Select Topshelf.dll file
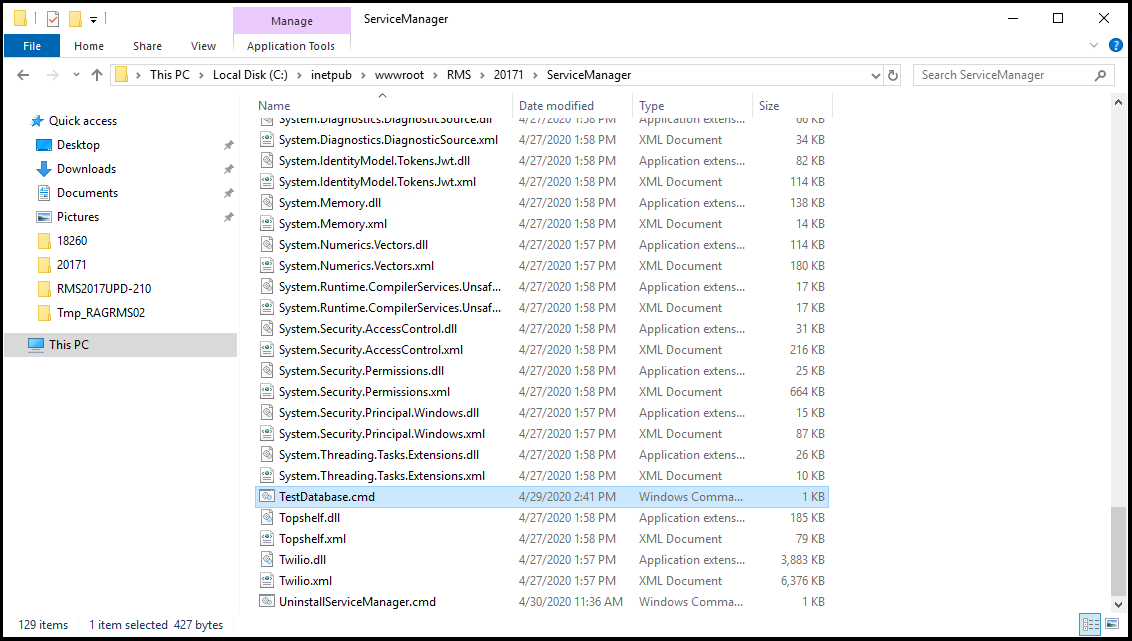This screenshot has width=1132, height=641. click(x=309, y=518)
